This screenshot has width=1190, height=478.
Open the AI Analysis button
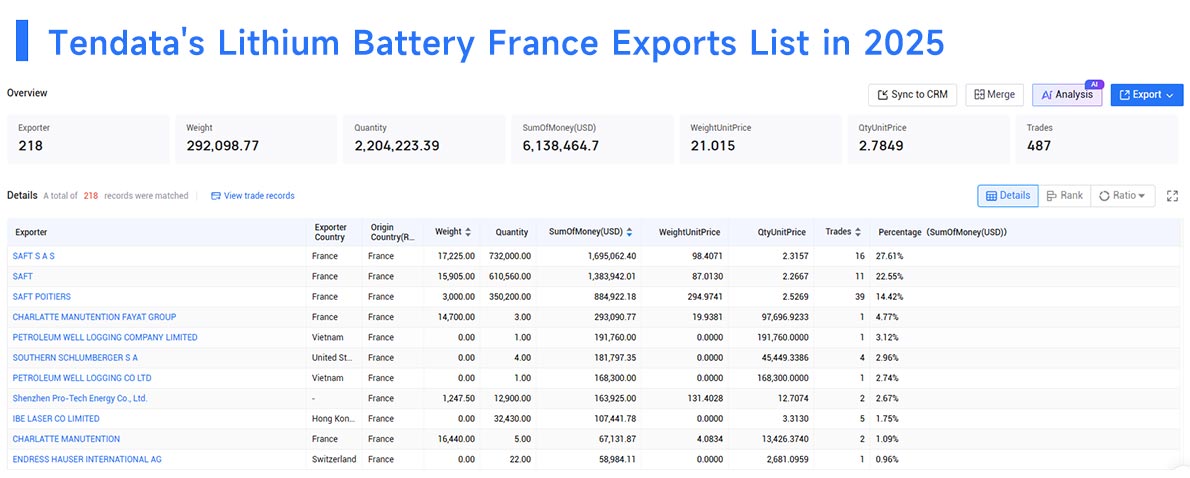click(x=1067, y=95)
